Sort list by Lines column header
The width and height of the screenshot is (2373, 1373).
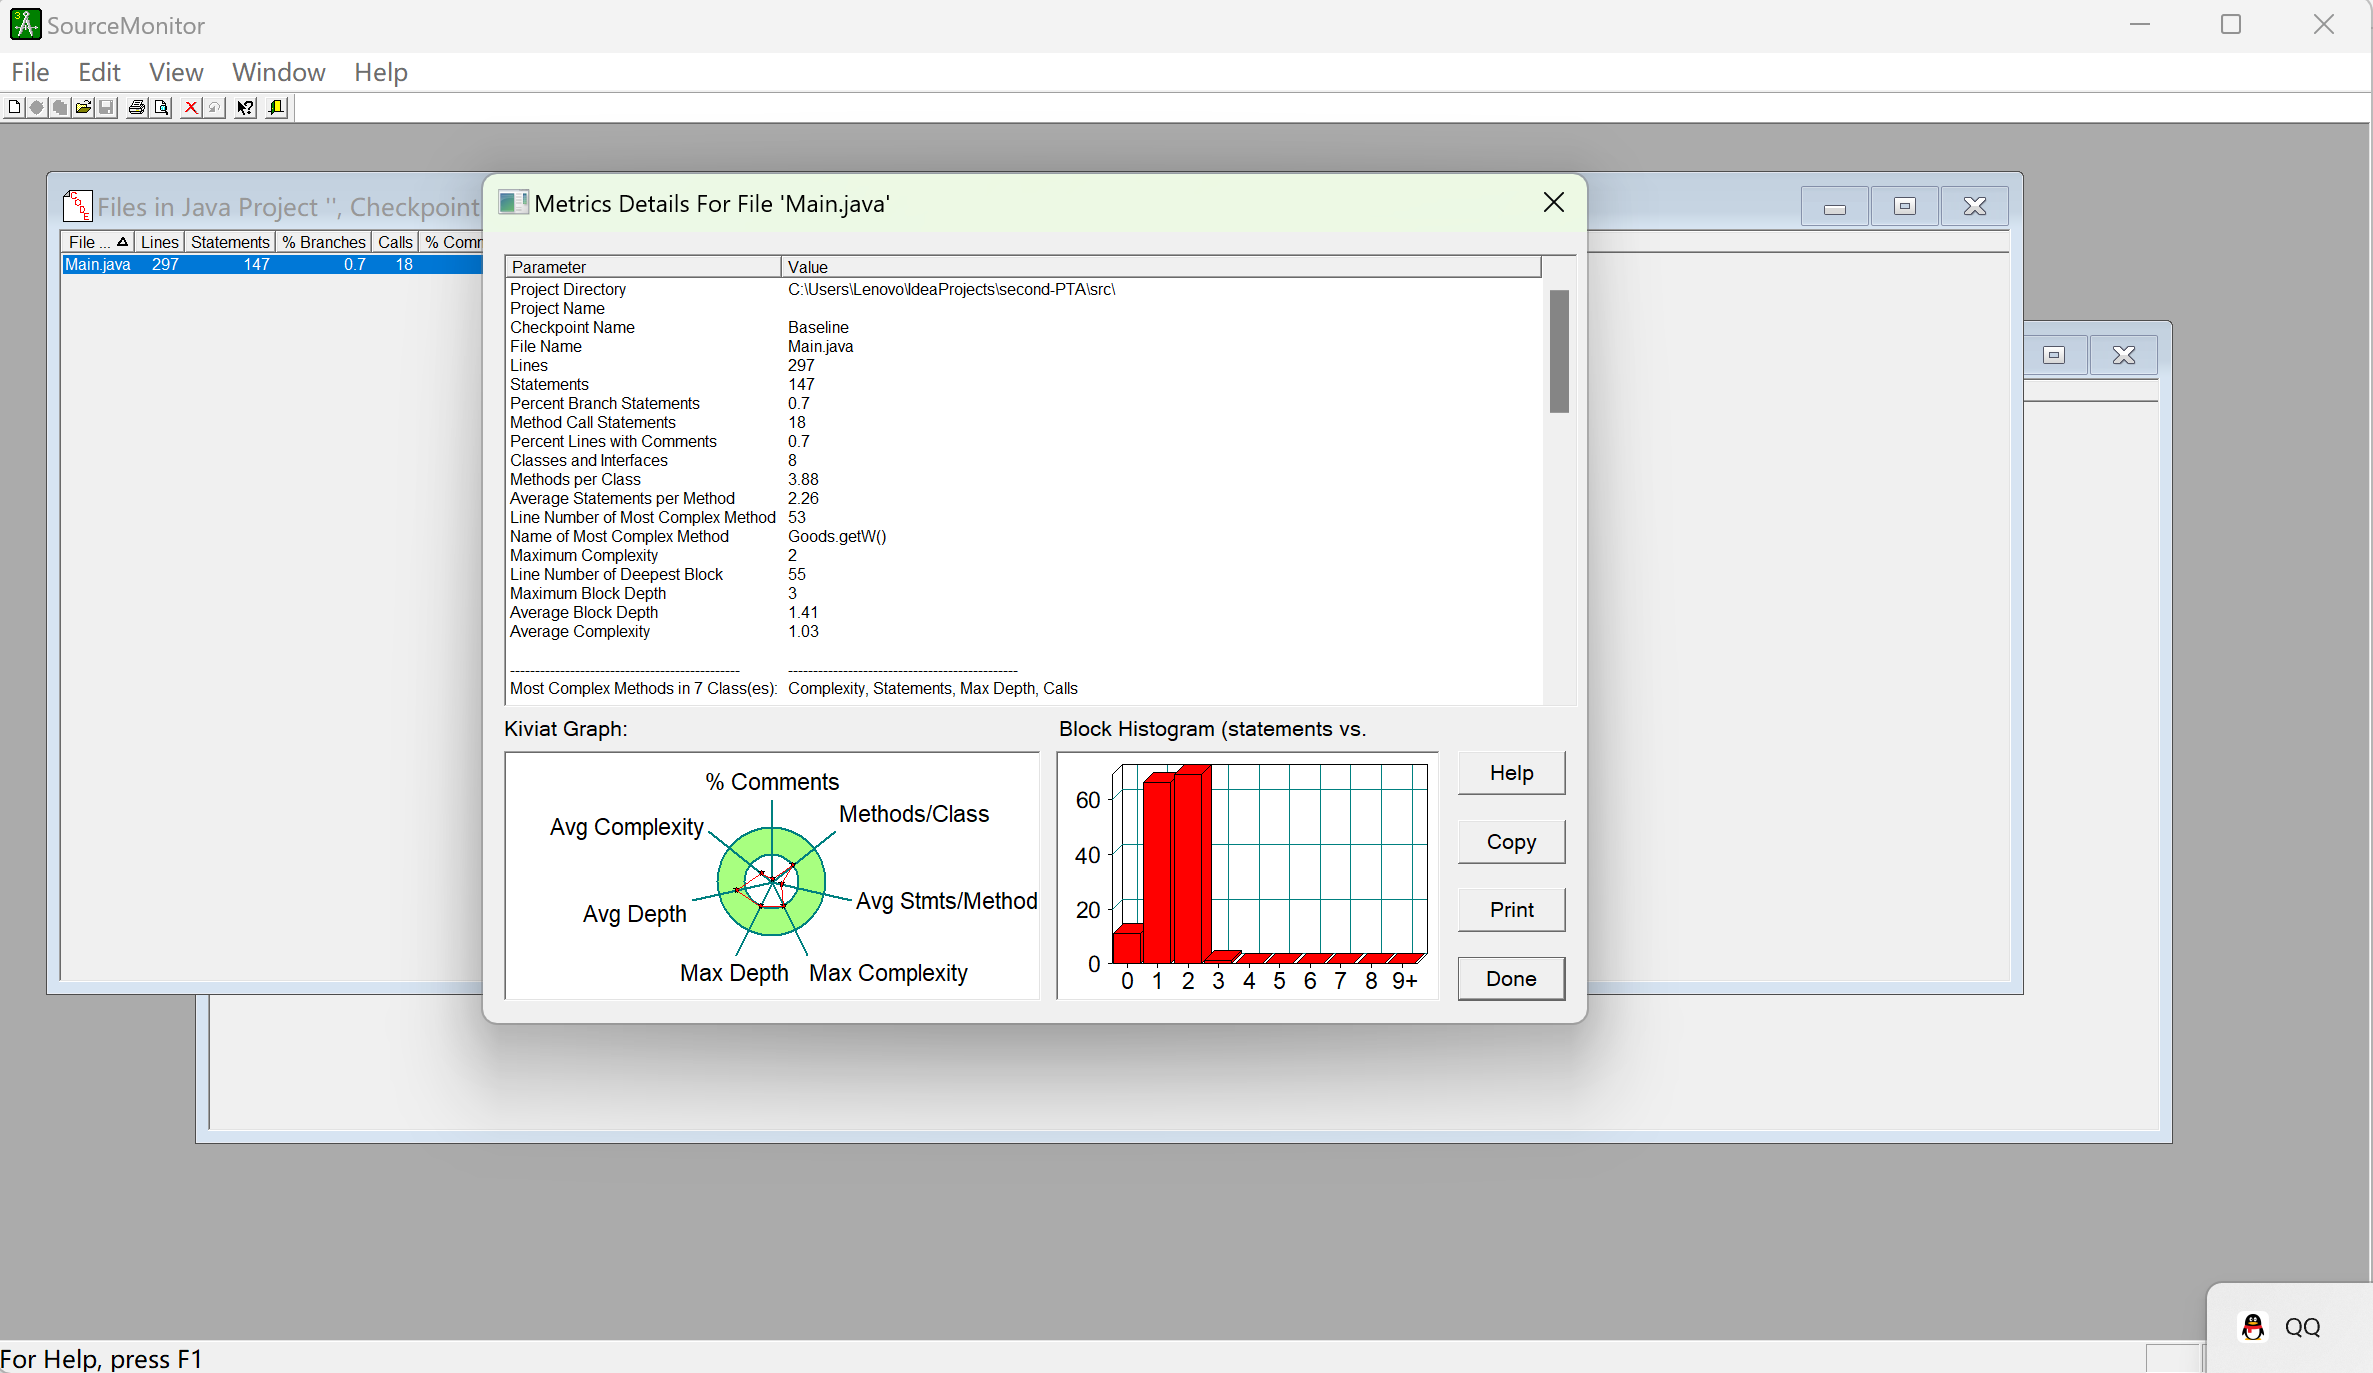coord(159,242)
